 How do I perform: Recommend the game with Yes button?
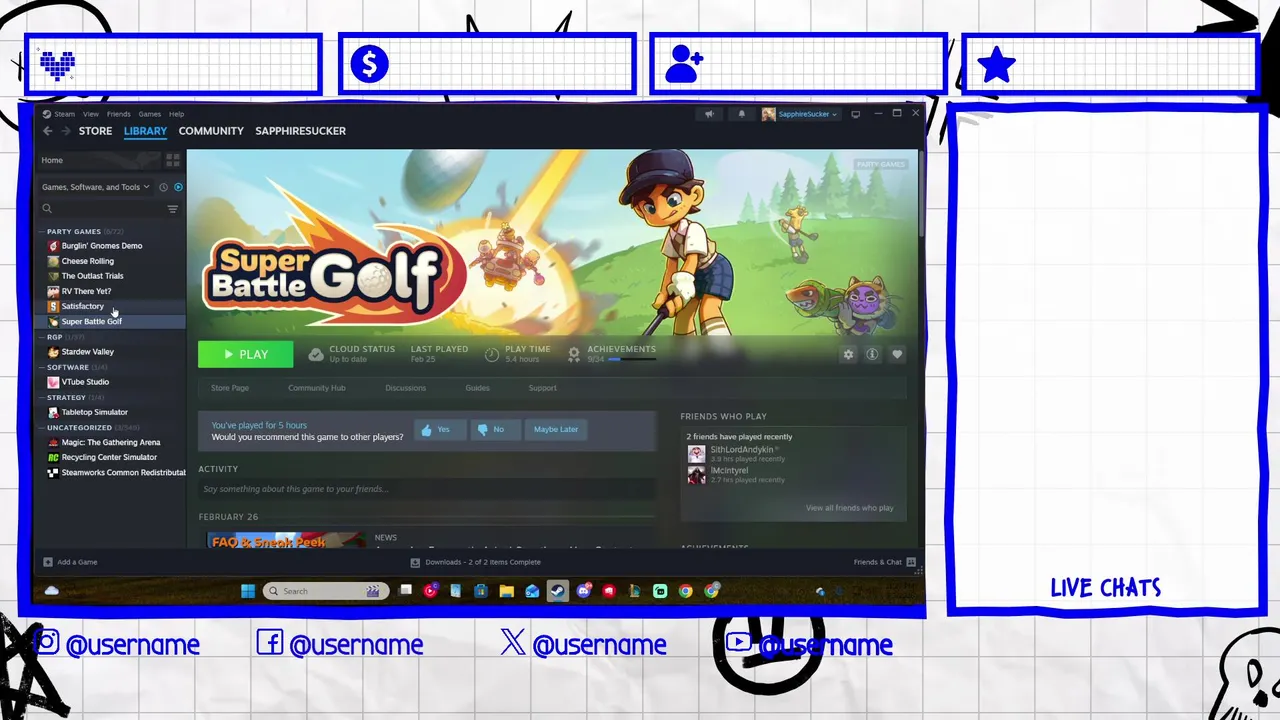[x=440, y=429]
